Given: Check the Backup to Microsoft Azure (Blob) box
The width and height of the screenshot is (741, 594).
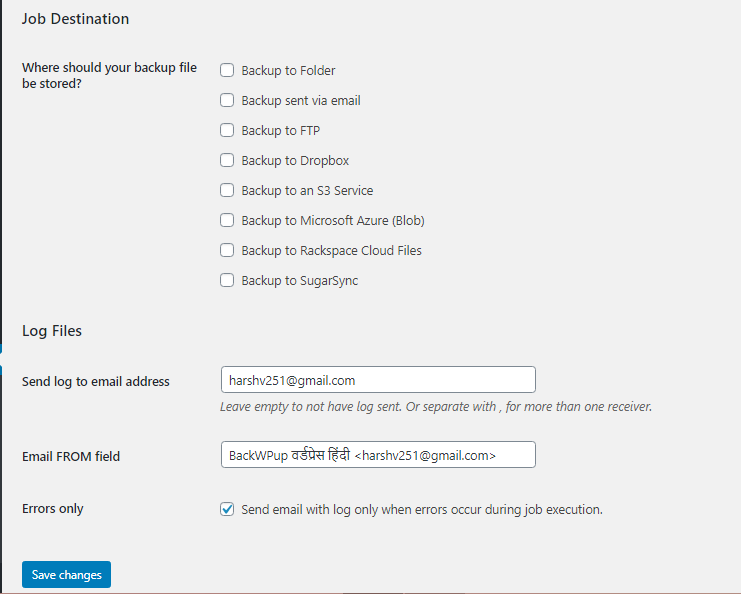Looking at the screenshot, I should [227, 221].
